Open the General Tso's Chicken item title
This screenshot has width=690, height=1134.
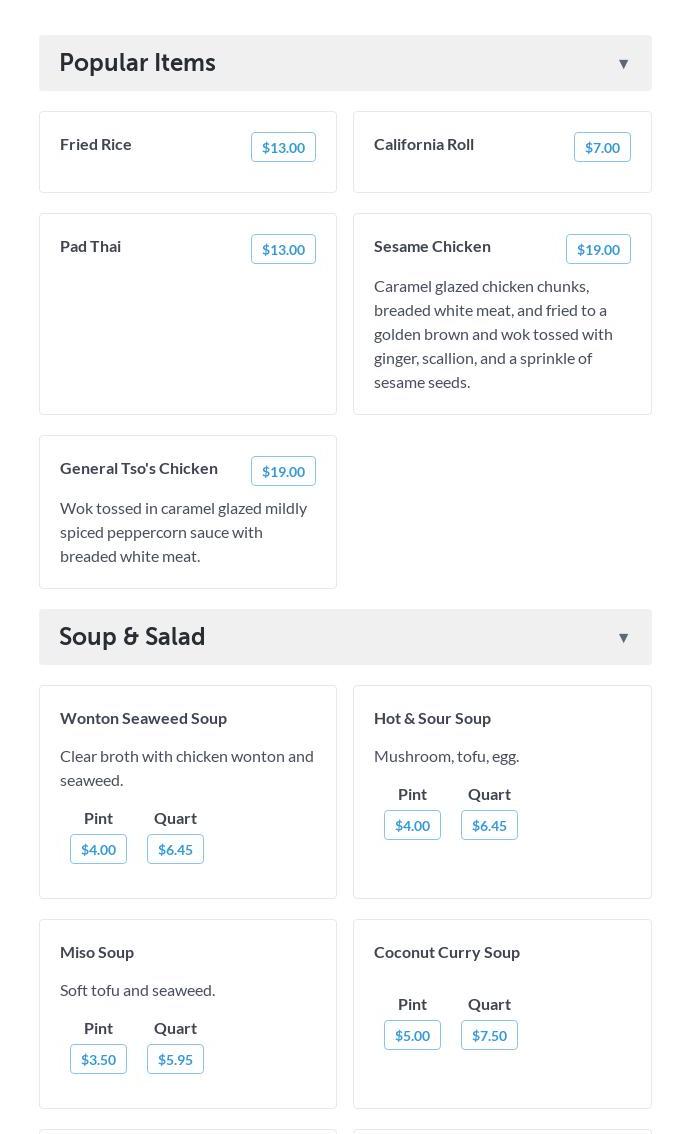(139, 469)
